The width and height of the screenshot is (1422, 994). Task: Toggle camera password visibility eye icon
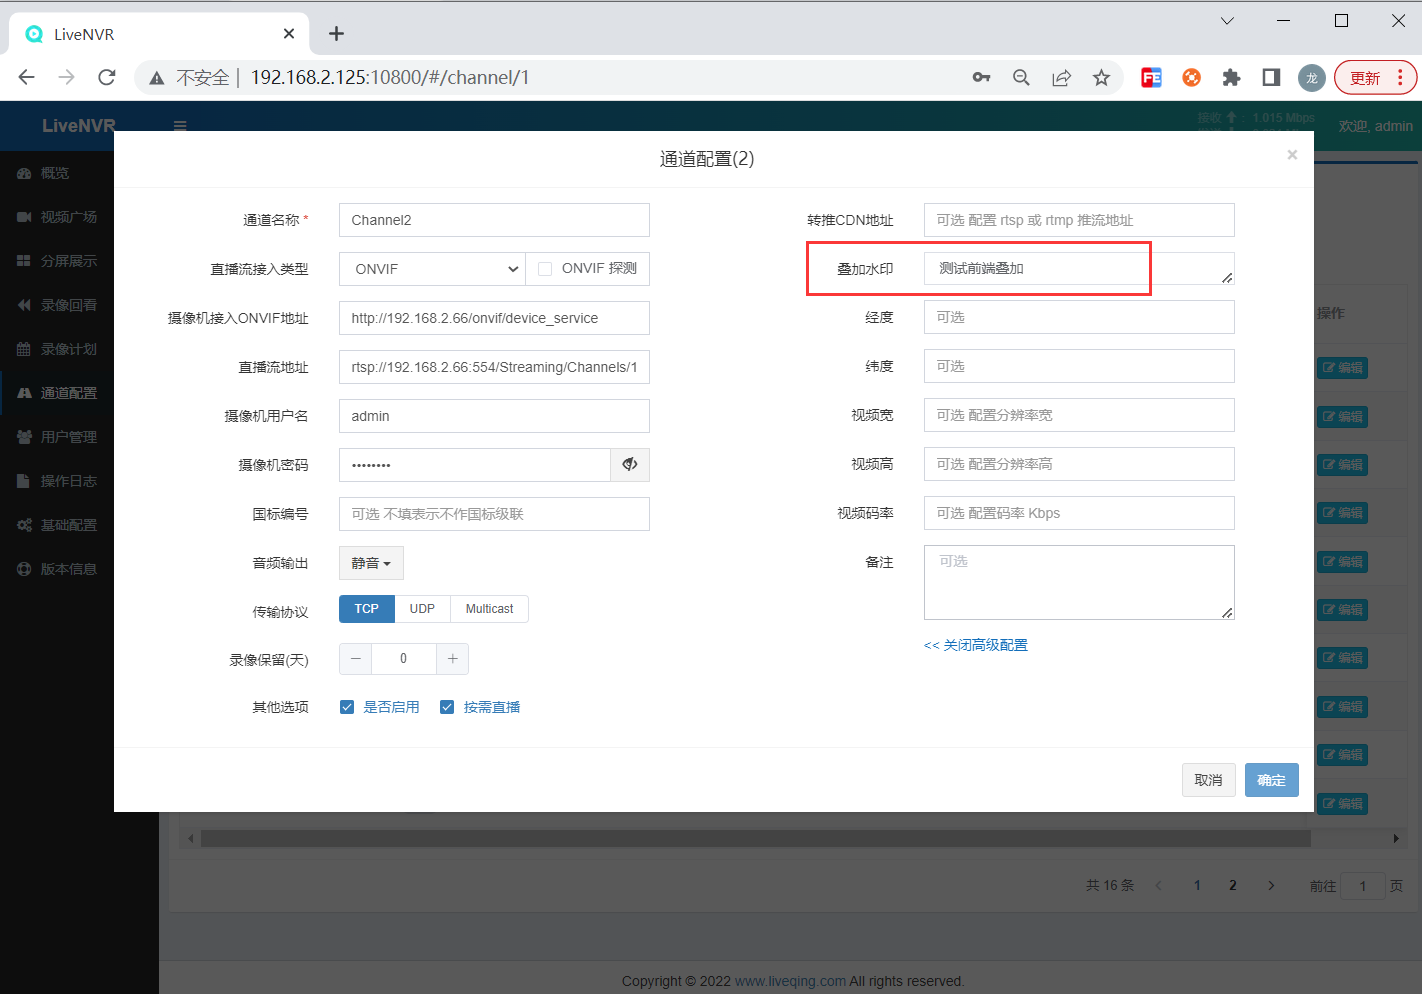(x=630, y=465)
